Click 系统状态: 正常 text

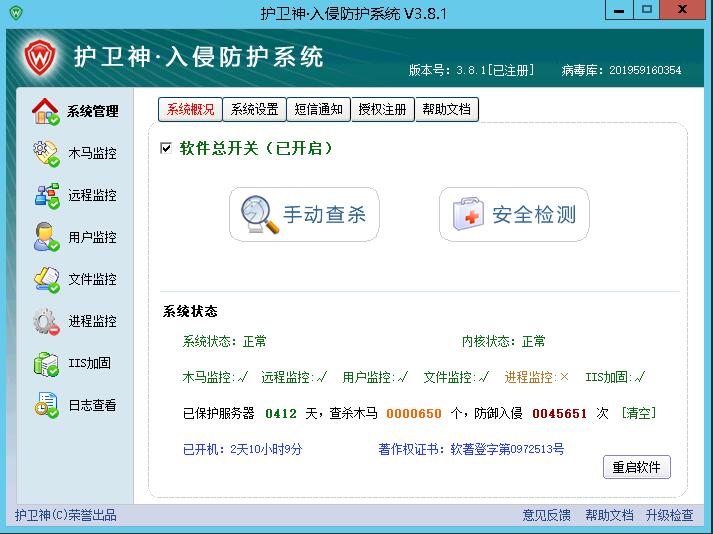pyautogui.click(x=224, y=341)
